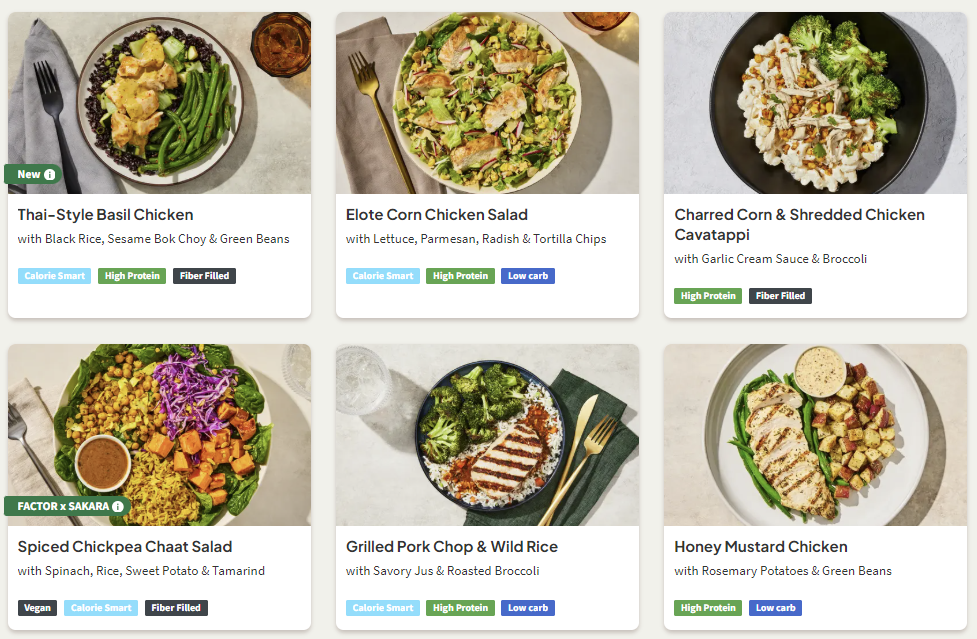Click the Vegan tag on Chickpea Chaat Salad
977x639 pixels.
tap(37, 608)
